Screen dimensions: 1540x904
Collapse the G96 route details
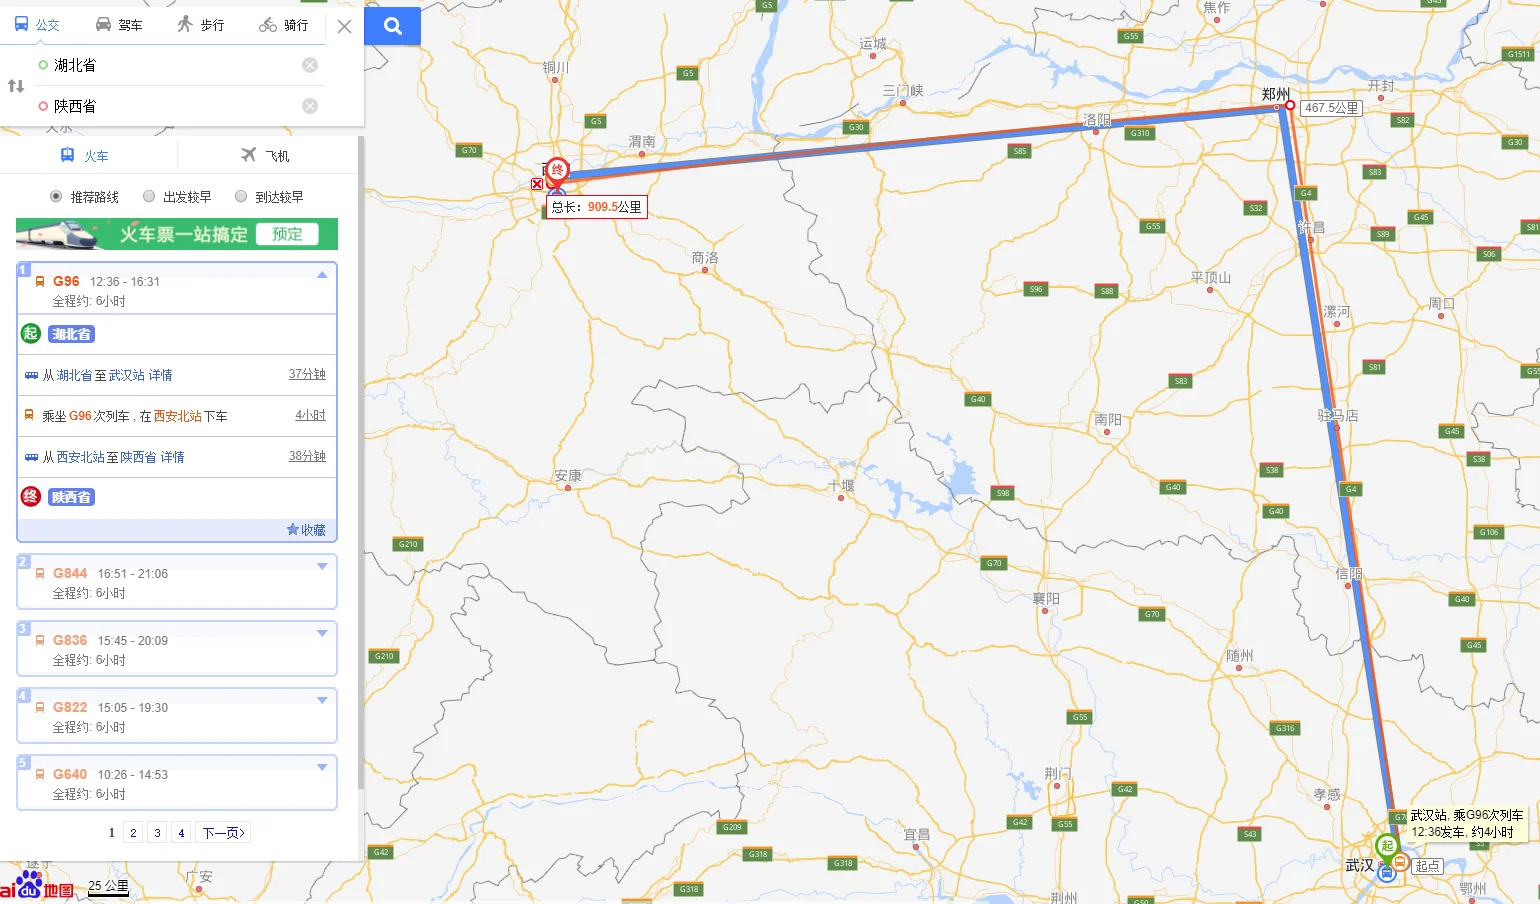coord(322,275)
